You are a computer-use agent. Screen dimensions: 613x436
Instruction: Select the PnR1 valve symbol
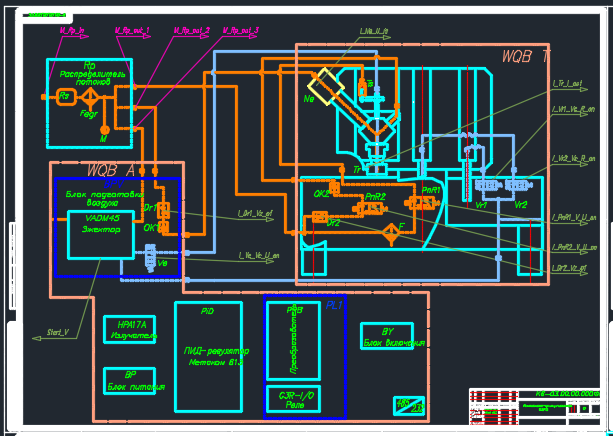point(421,203)
